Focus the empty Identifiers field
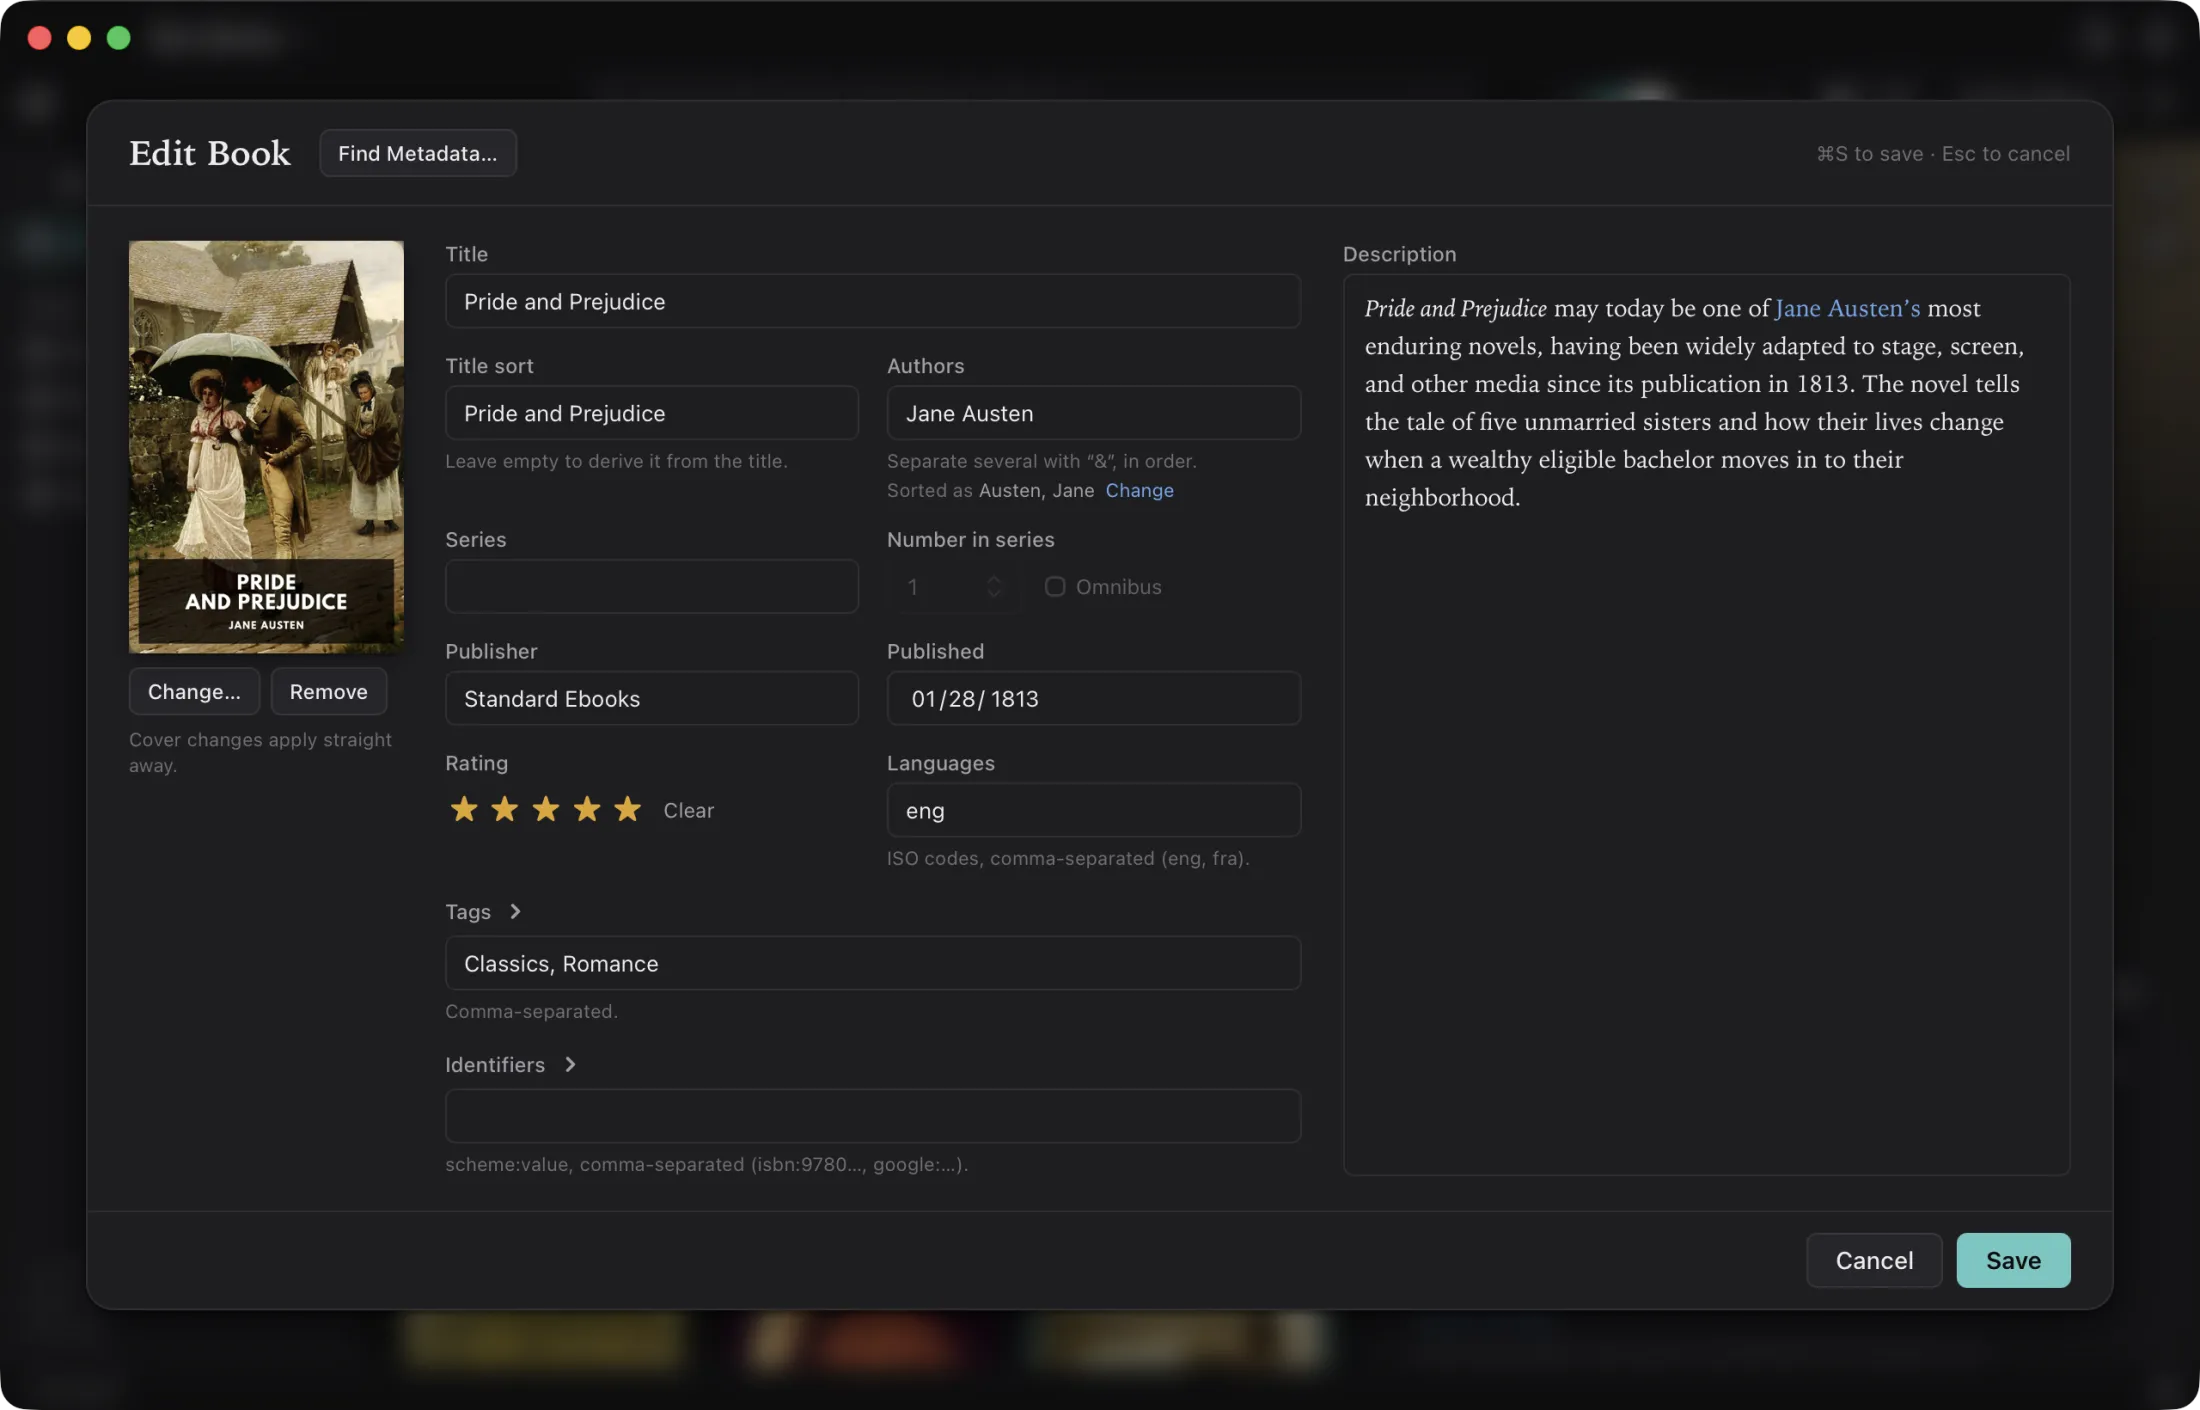Image resolution: width=2200 pixels, height=1410 pixels. click(872, 1116)
